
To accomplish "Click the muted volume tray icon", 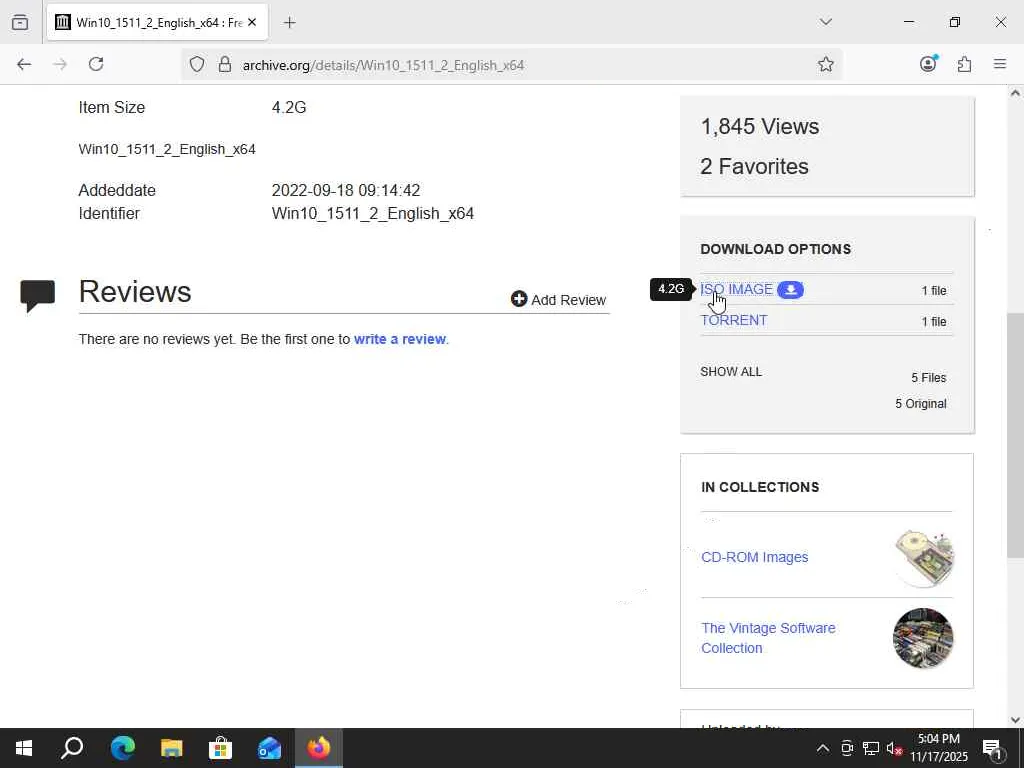I will click(895, 749).
